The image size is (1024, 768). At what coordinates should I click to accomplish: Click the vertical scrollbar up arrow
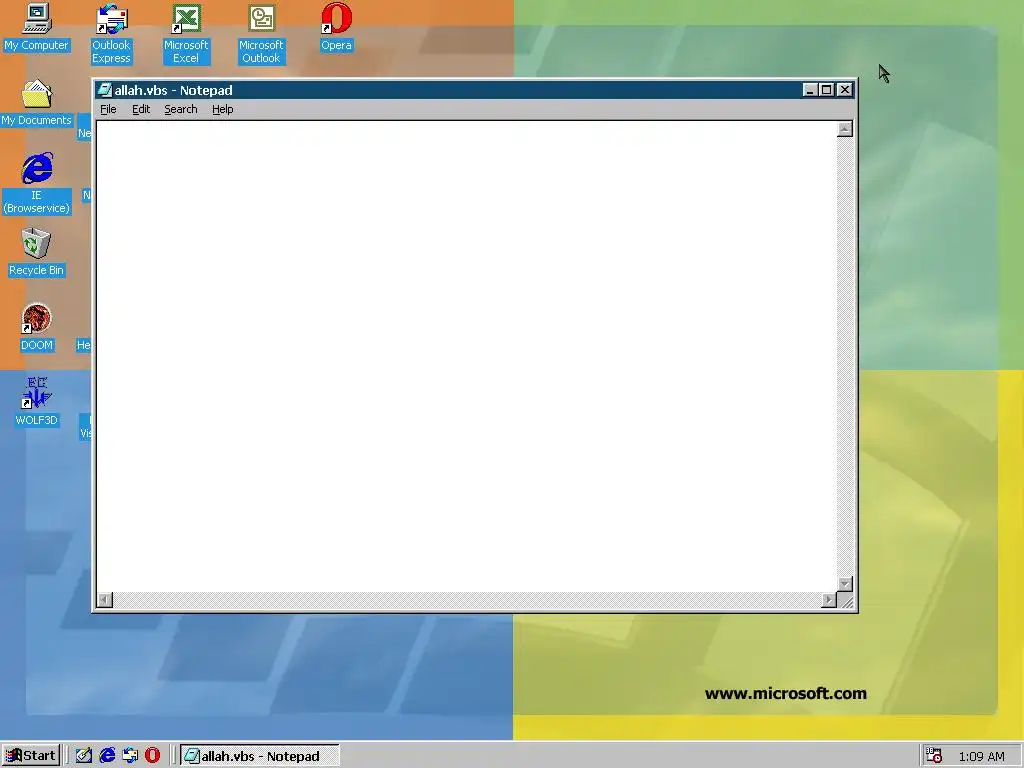coord(845,129)
